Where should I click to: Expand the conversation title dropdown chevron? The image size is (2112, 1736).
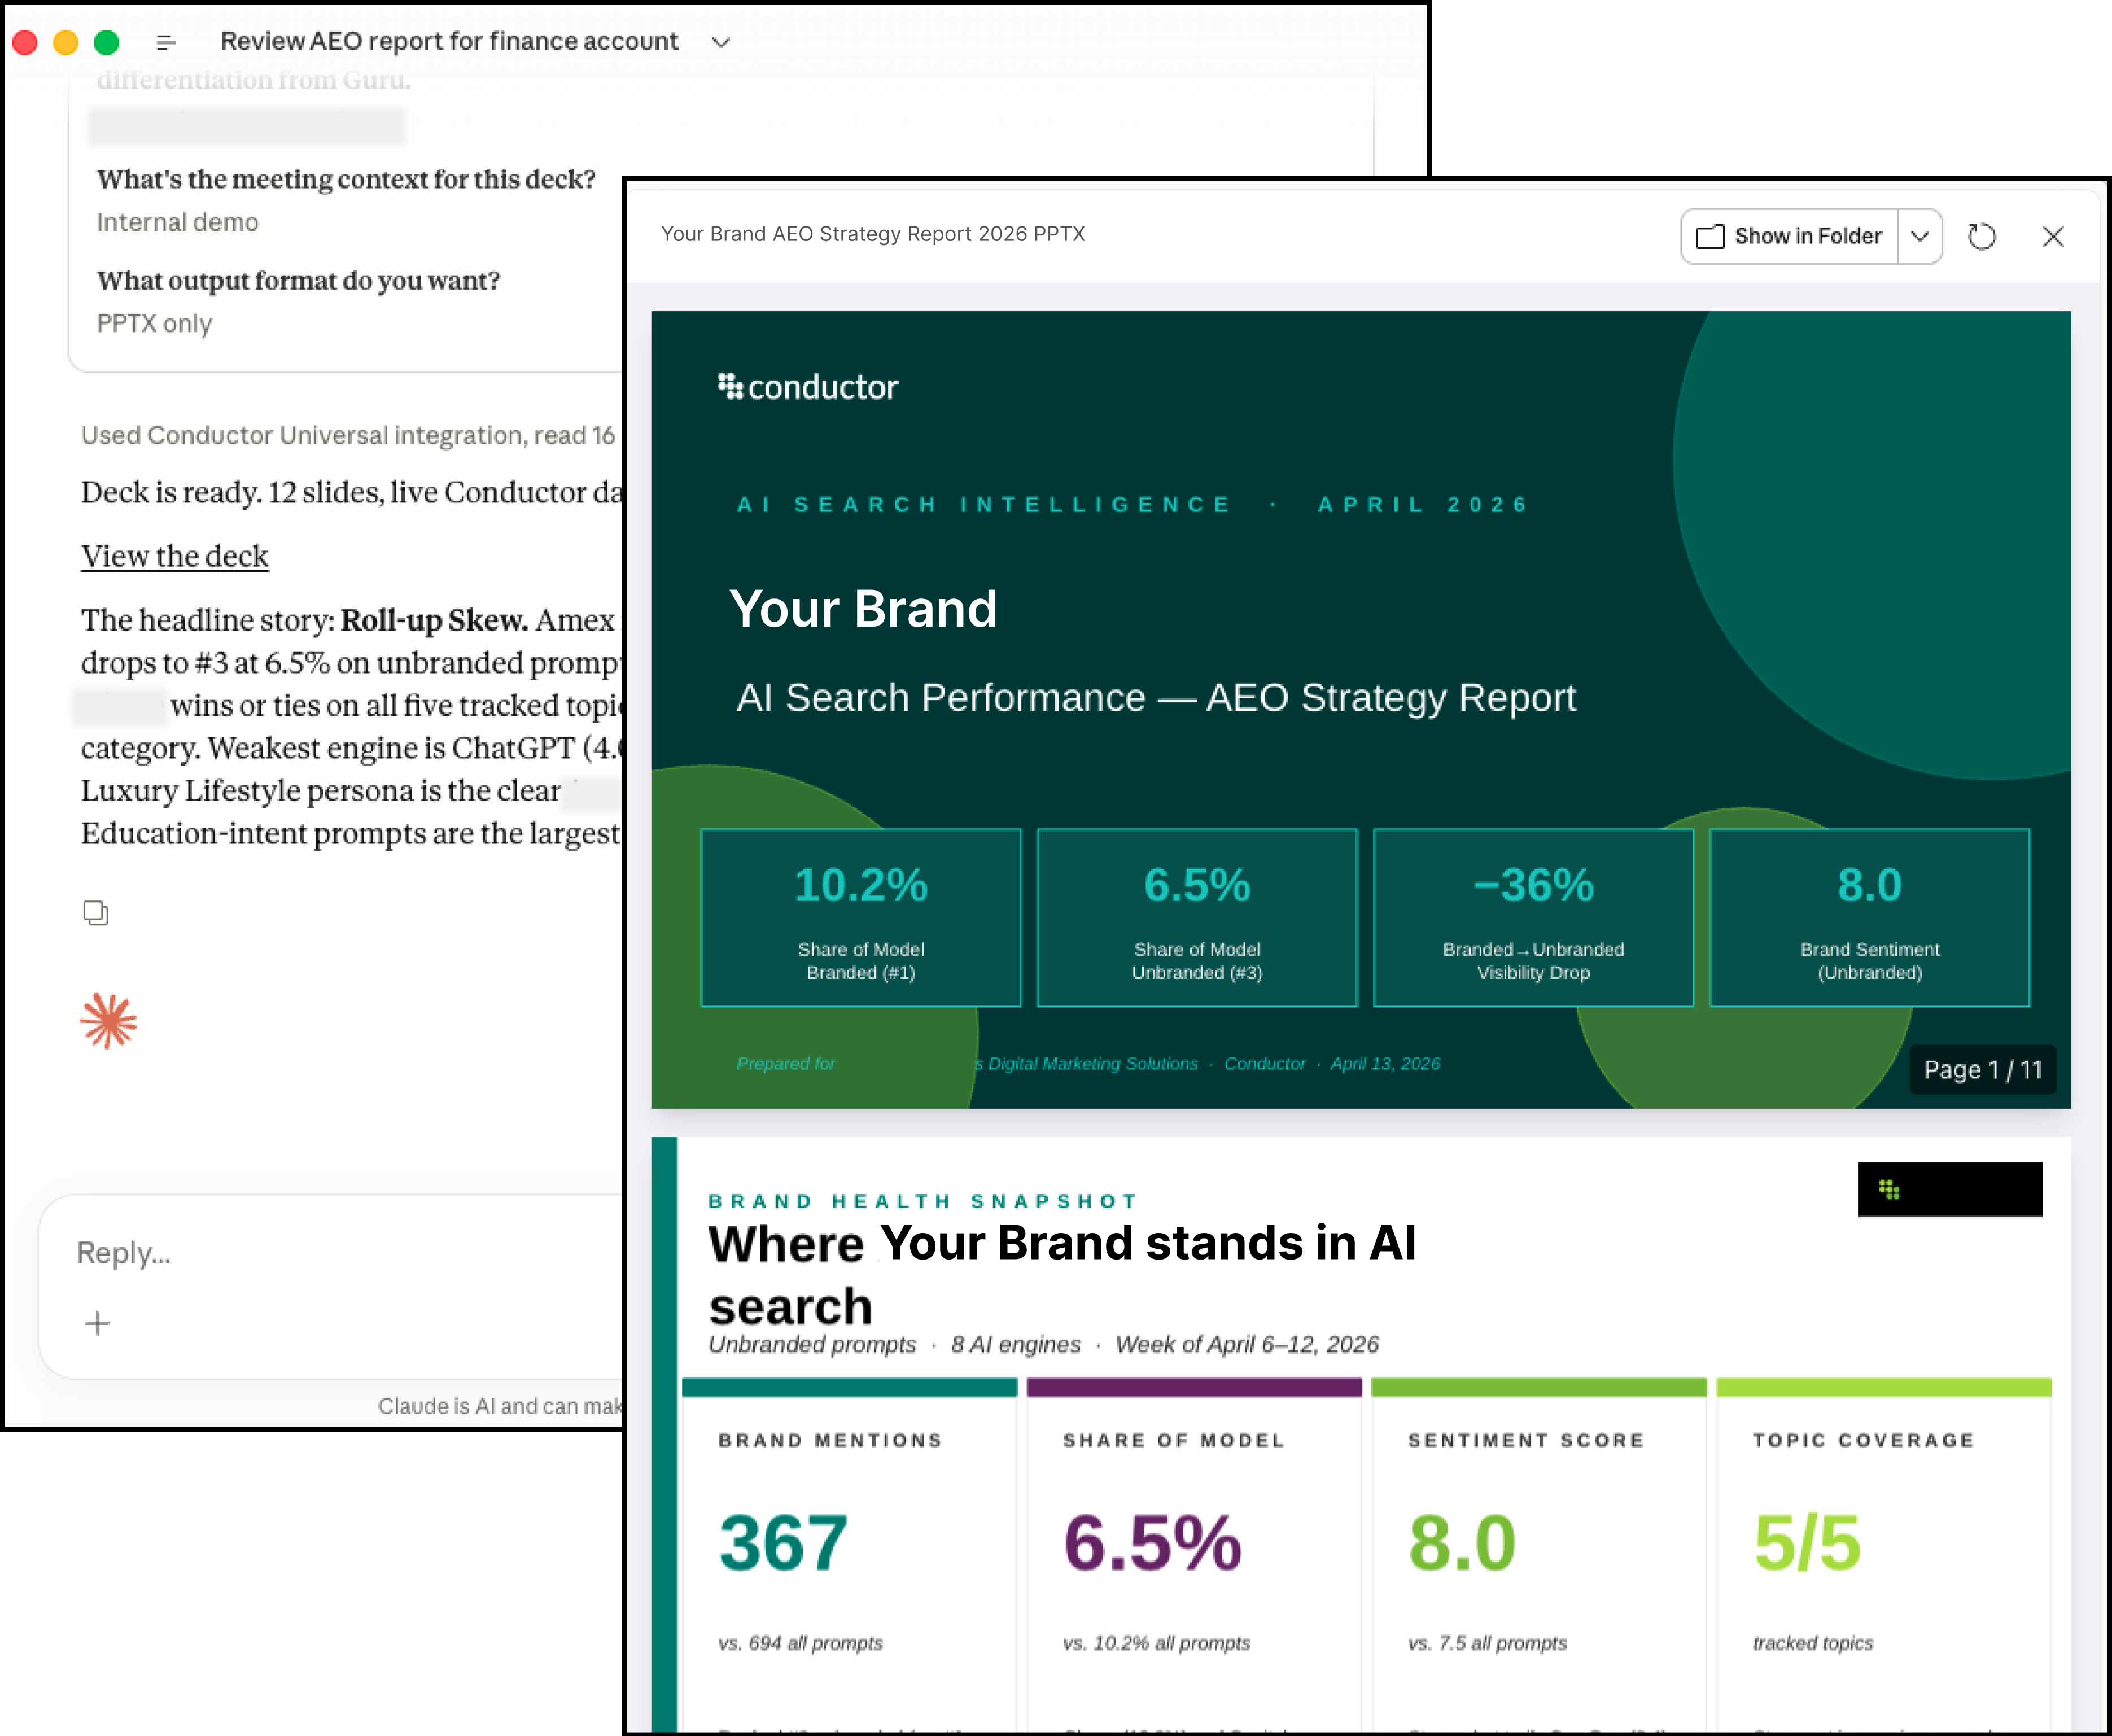[x=720, y=42]
